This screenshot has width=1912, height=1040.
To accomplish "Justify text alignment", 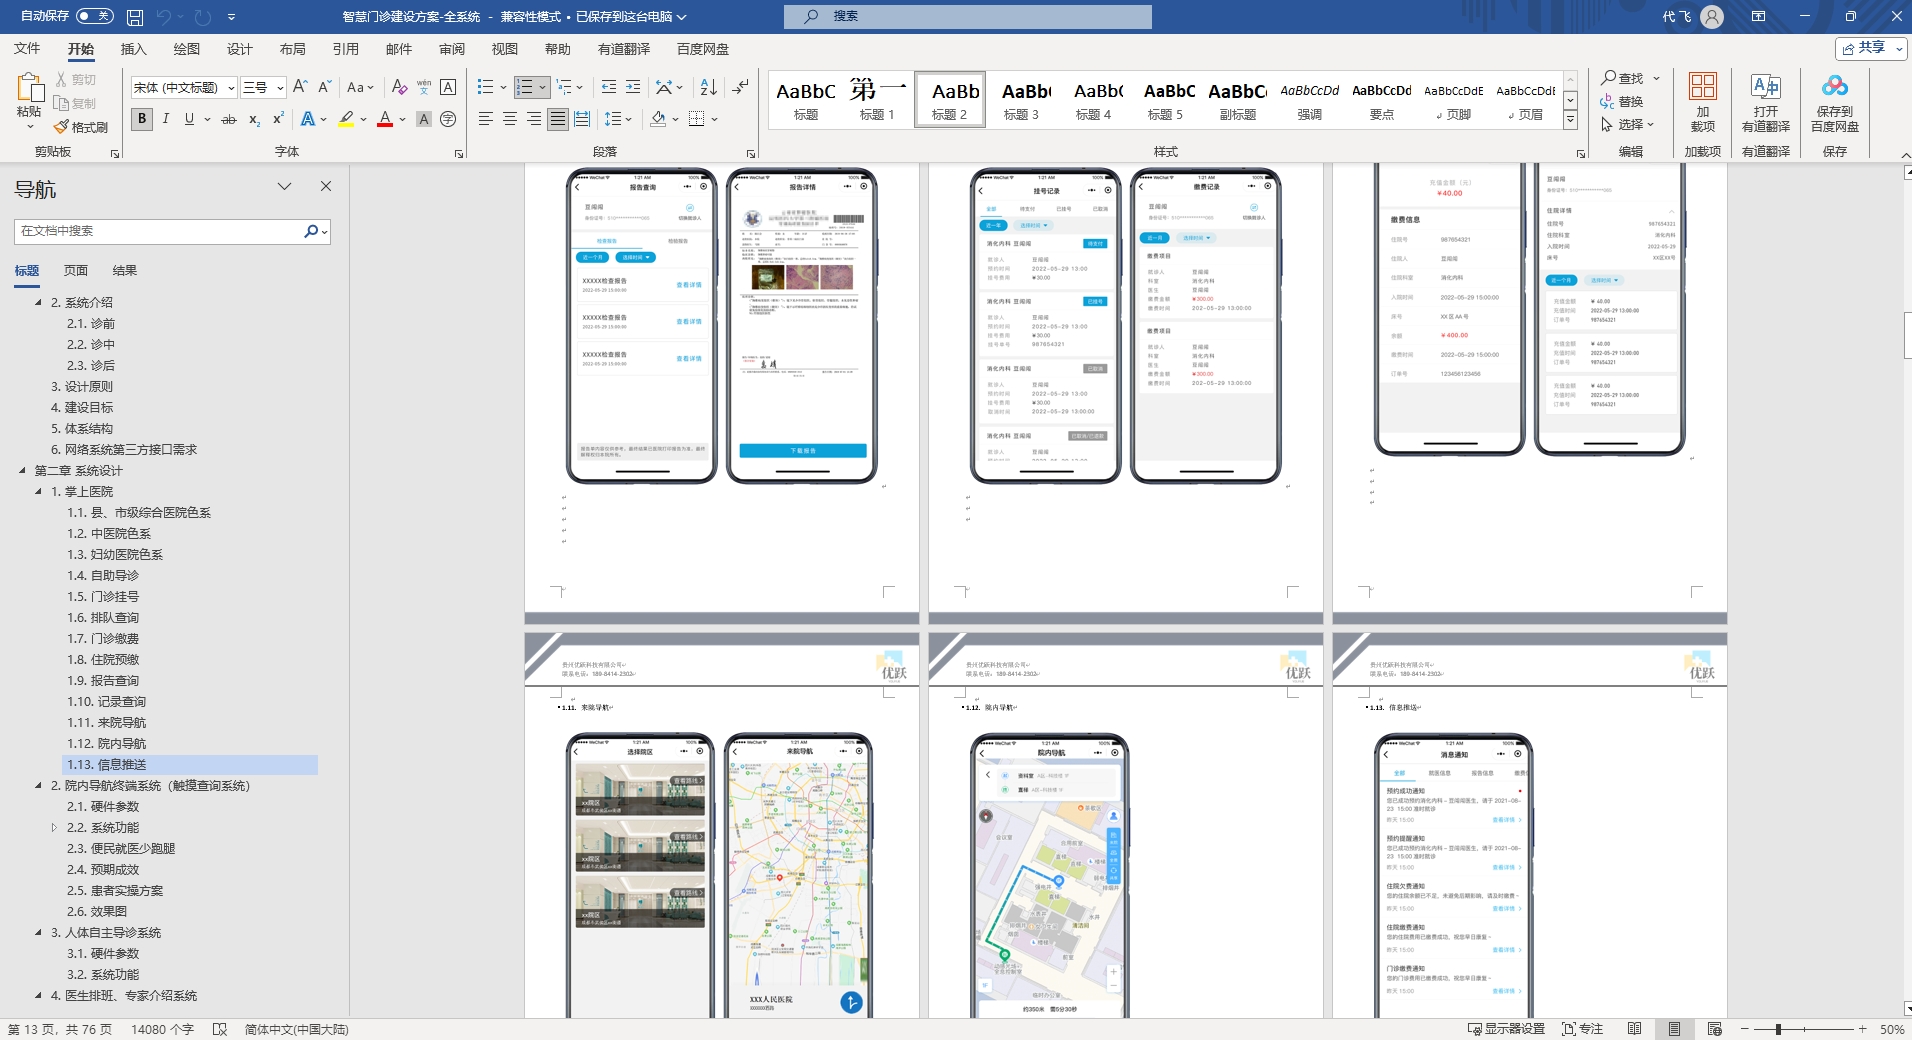I will [558, 119].
